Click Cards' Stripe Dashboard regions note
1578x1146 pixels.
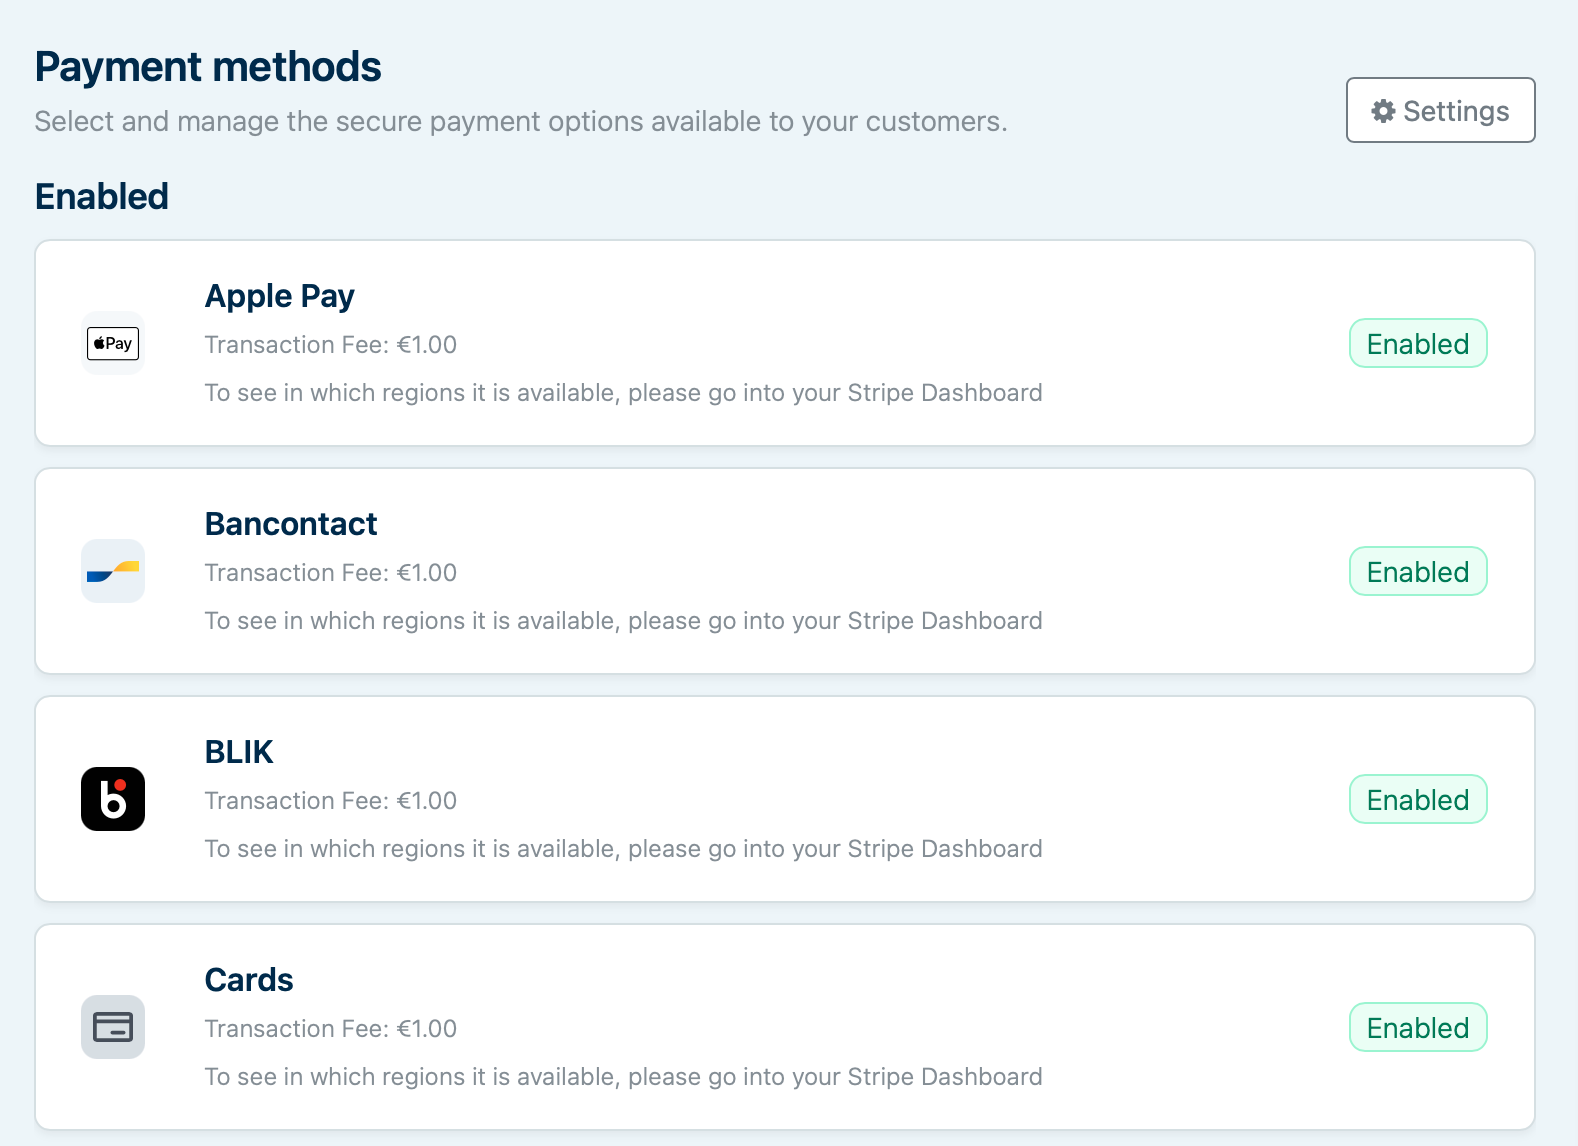coord(623,1077)
